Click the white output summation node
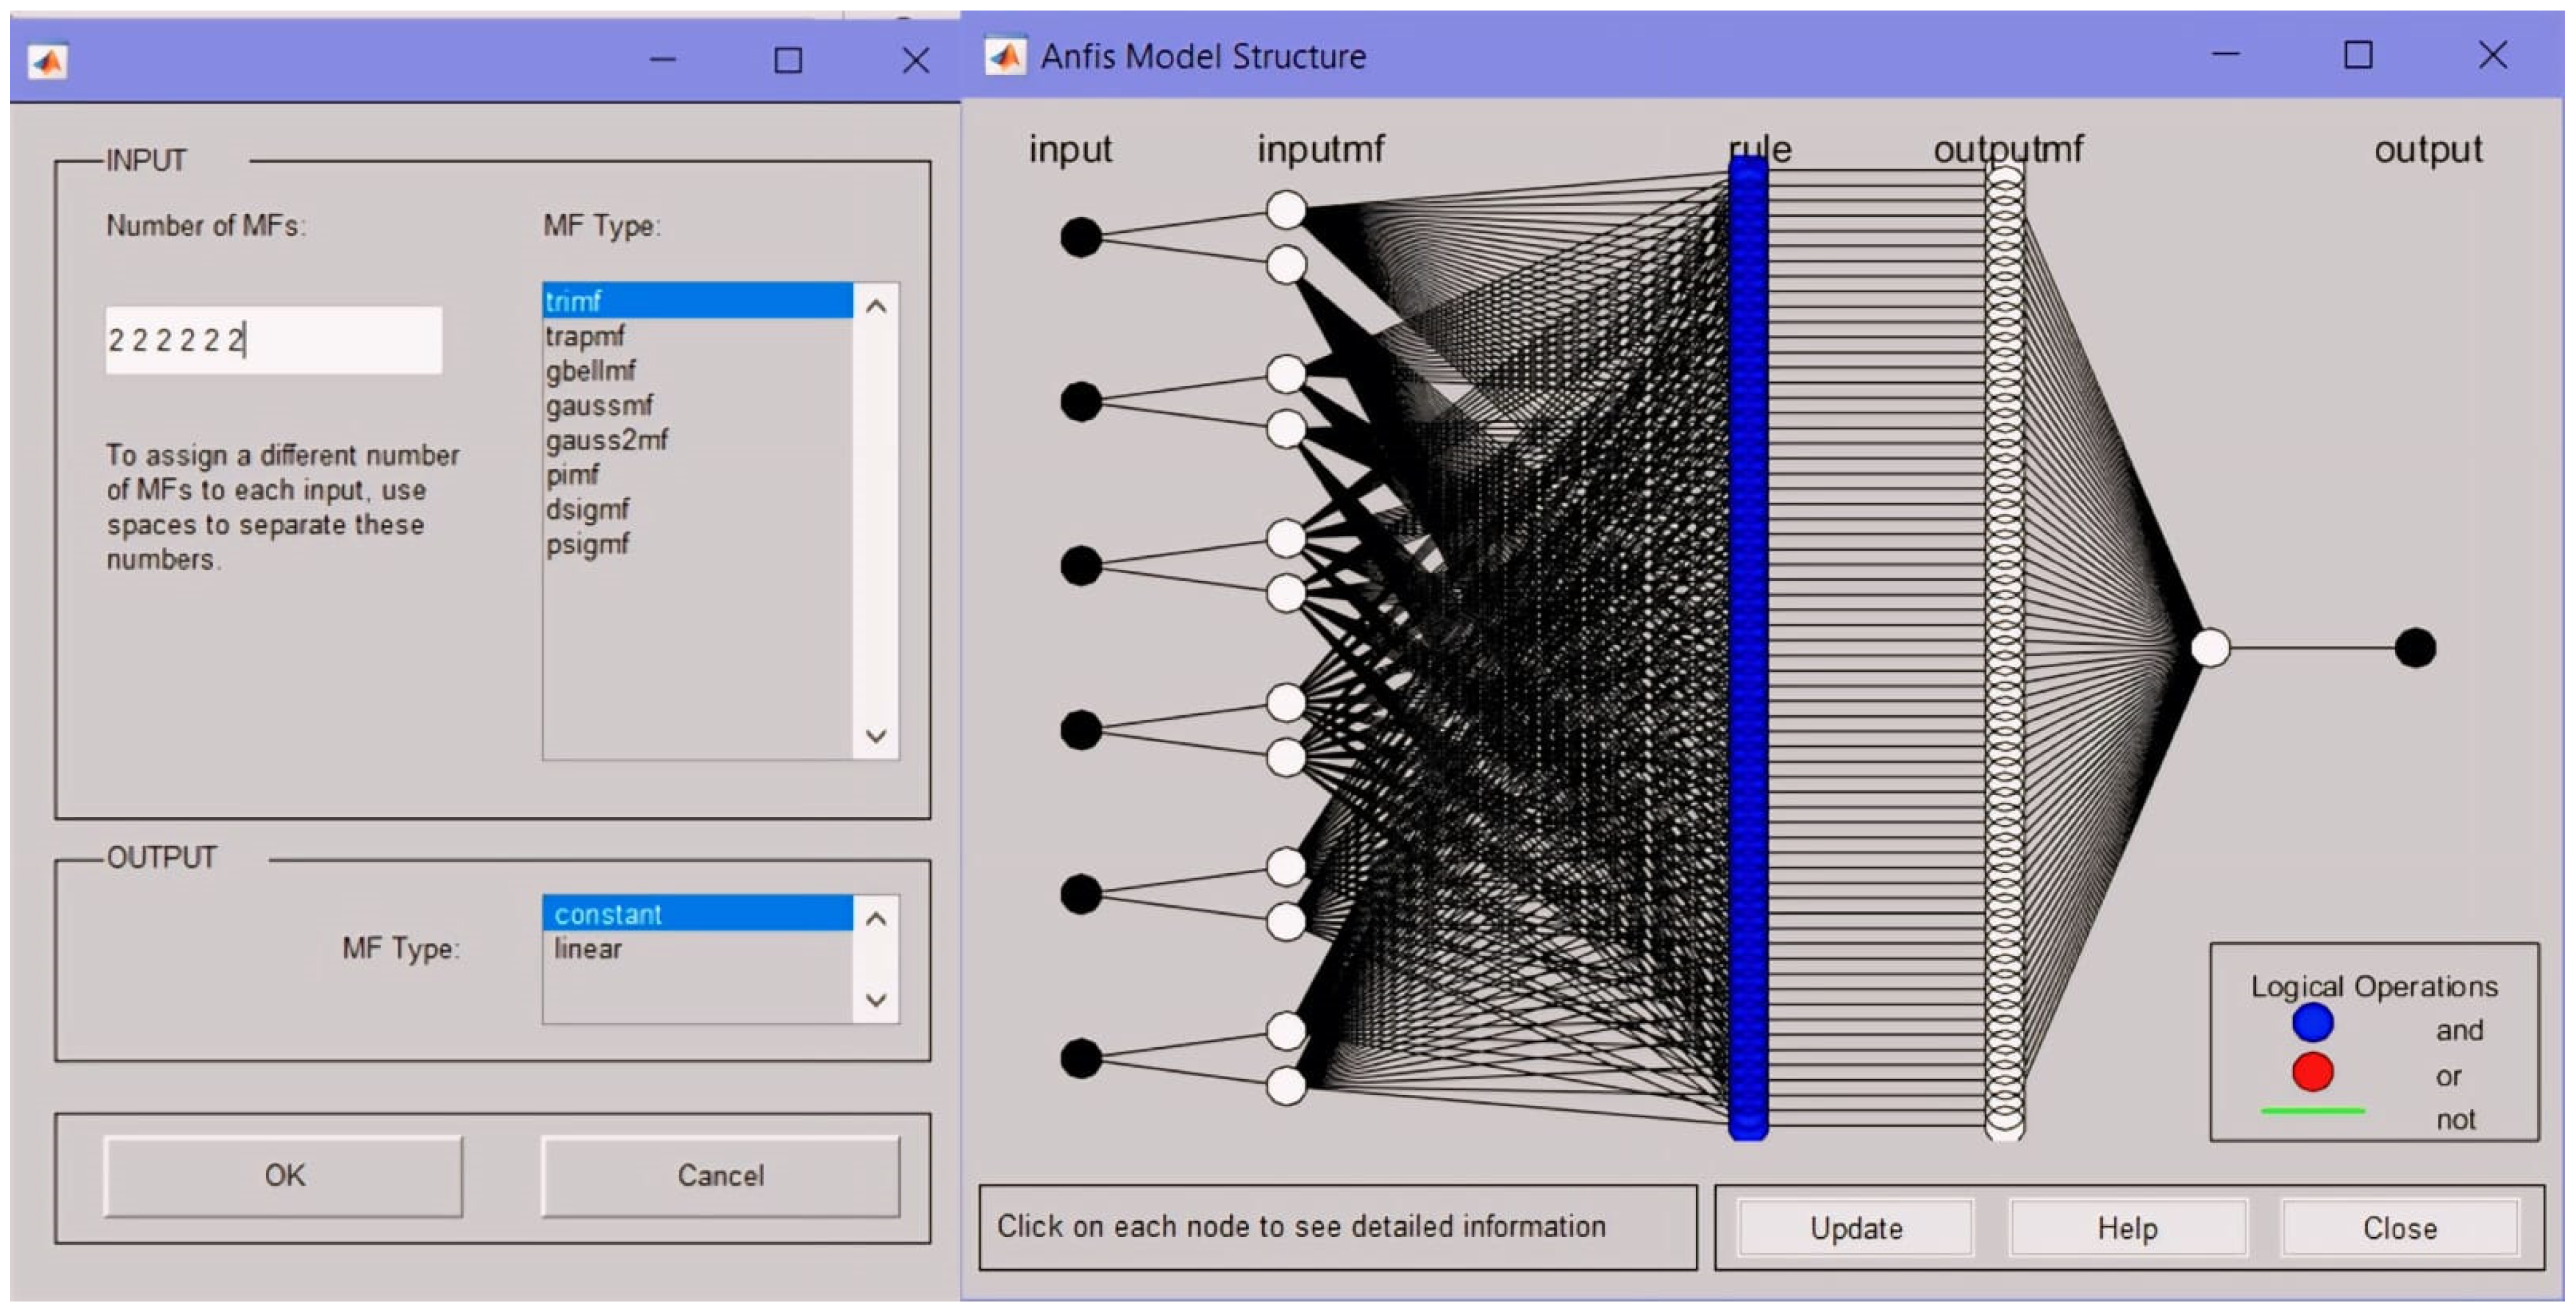 (x=2210, y=648)
